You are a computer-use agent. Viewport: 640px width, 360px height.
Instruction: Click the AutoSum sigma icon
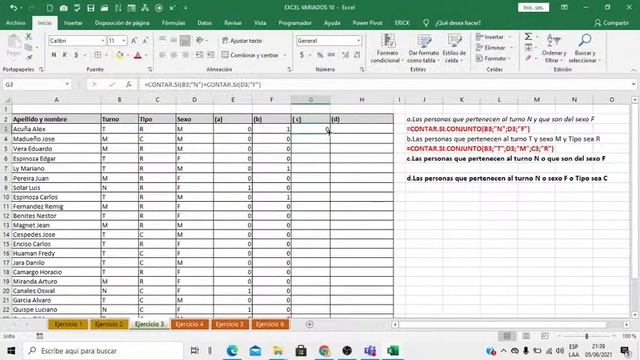pos(528,37)
